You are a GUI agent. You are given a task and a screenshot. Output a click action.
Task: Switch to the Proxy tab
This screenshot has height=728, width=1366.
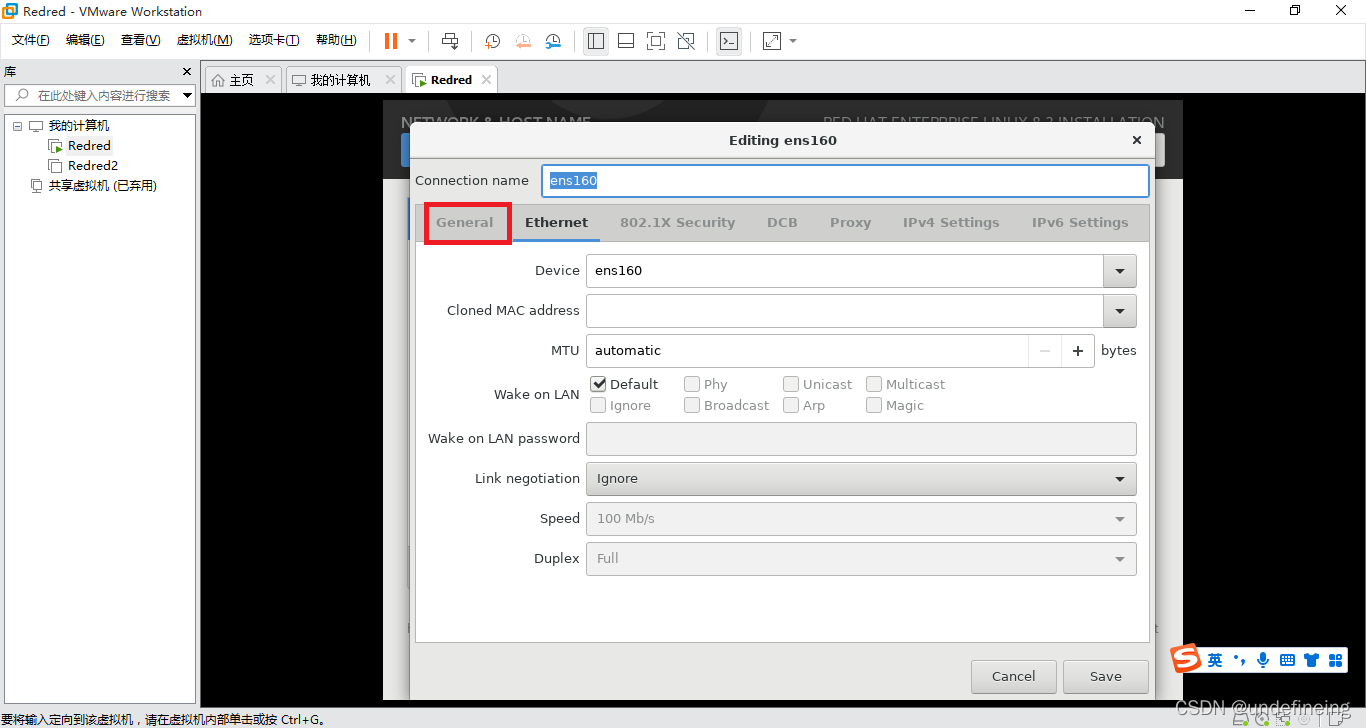(850, 223)
